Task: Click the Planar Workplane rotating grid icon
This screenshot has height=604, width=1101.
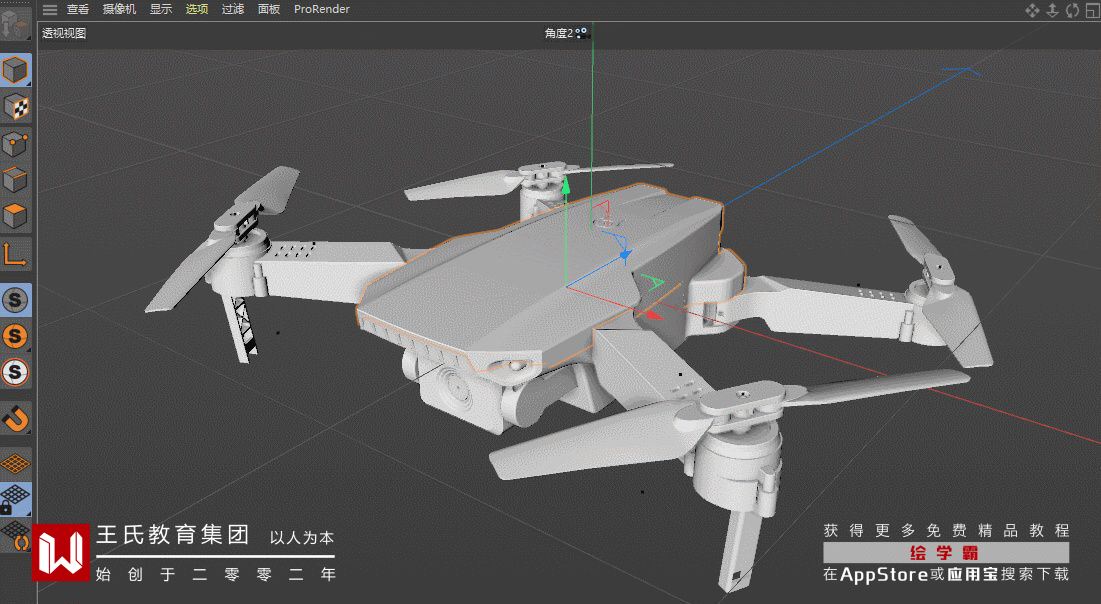Action: (x=17, y=535)
